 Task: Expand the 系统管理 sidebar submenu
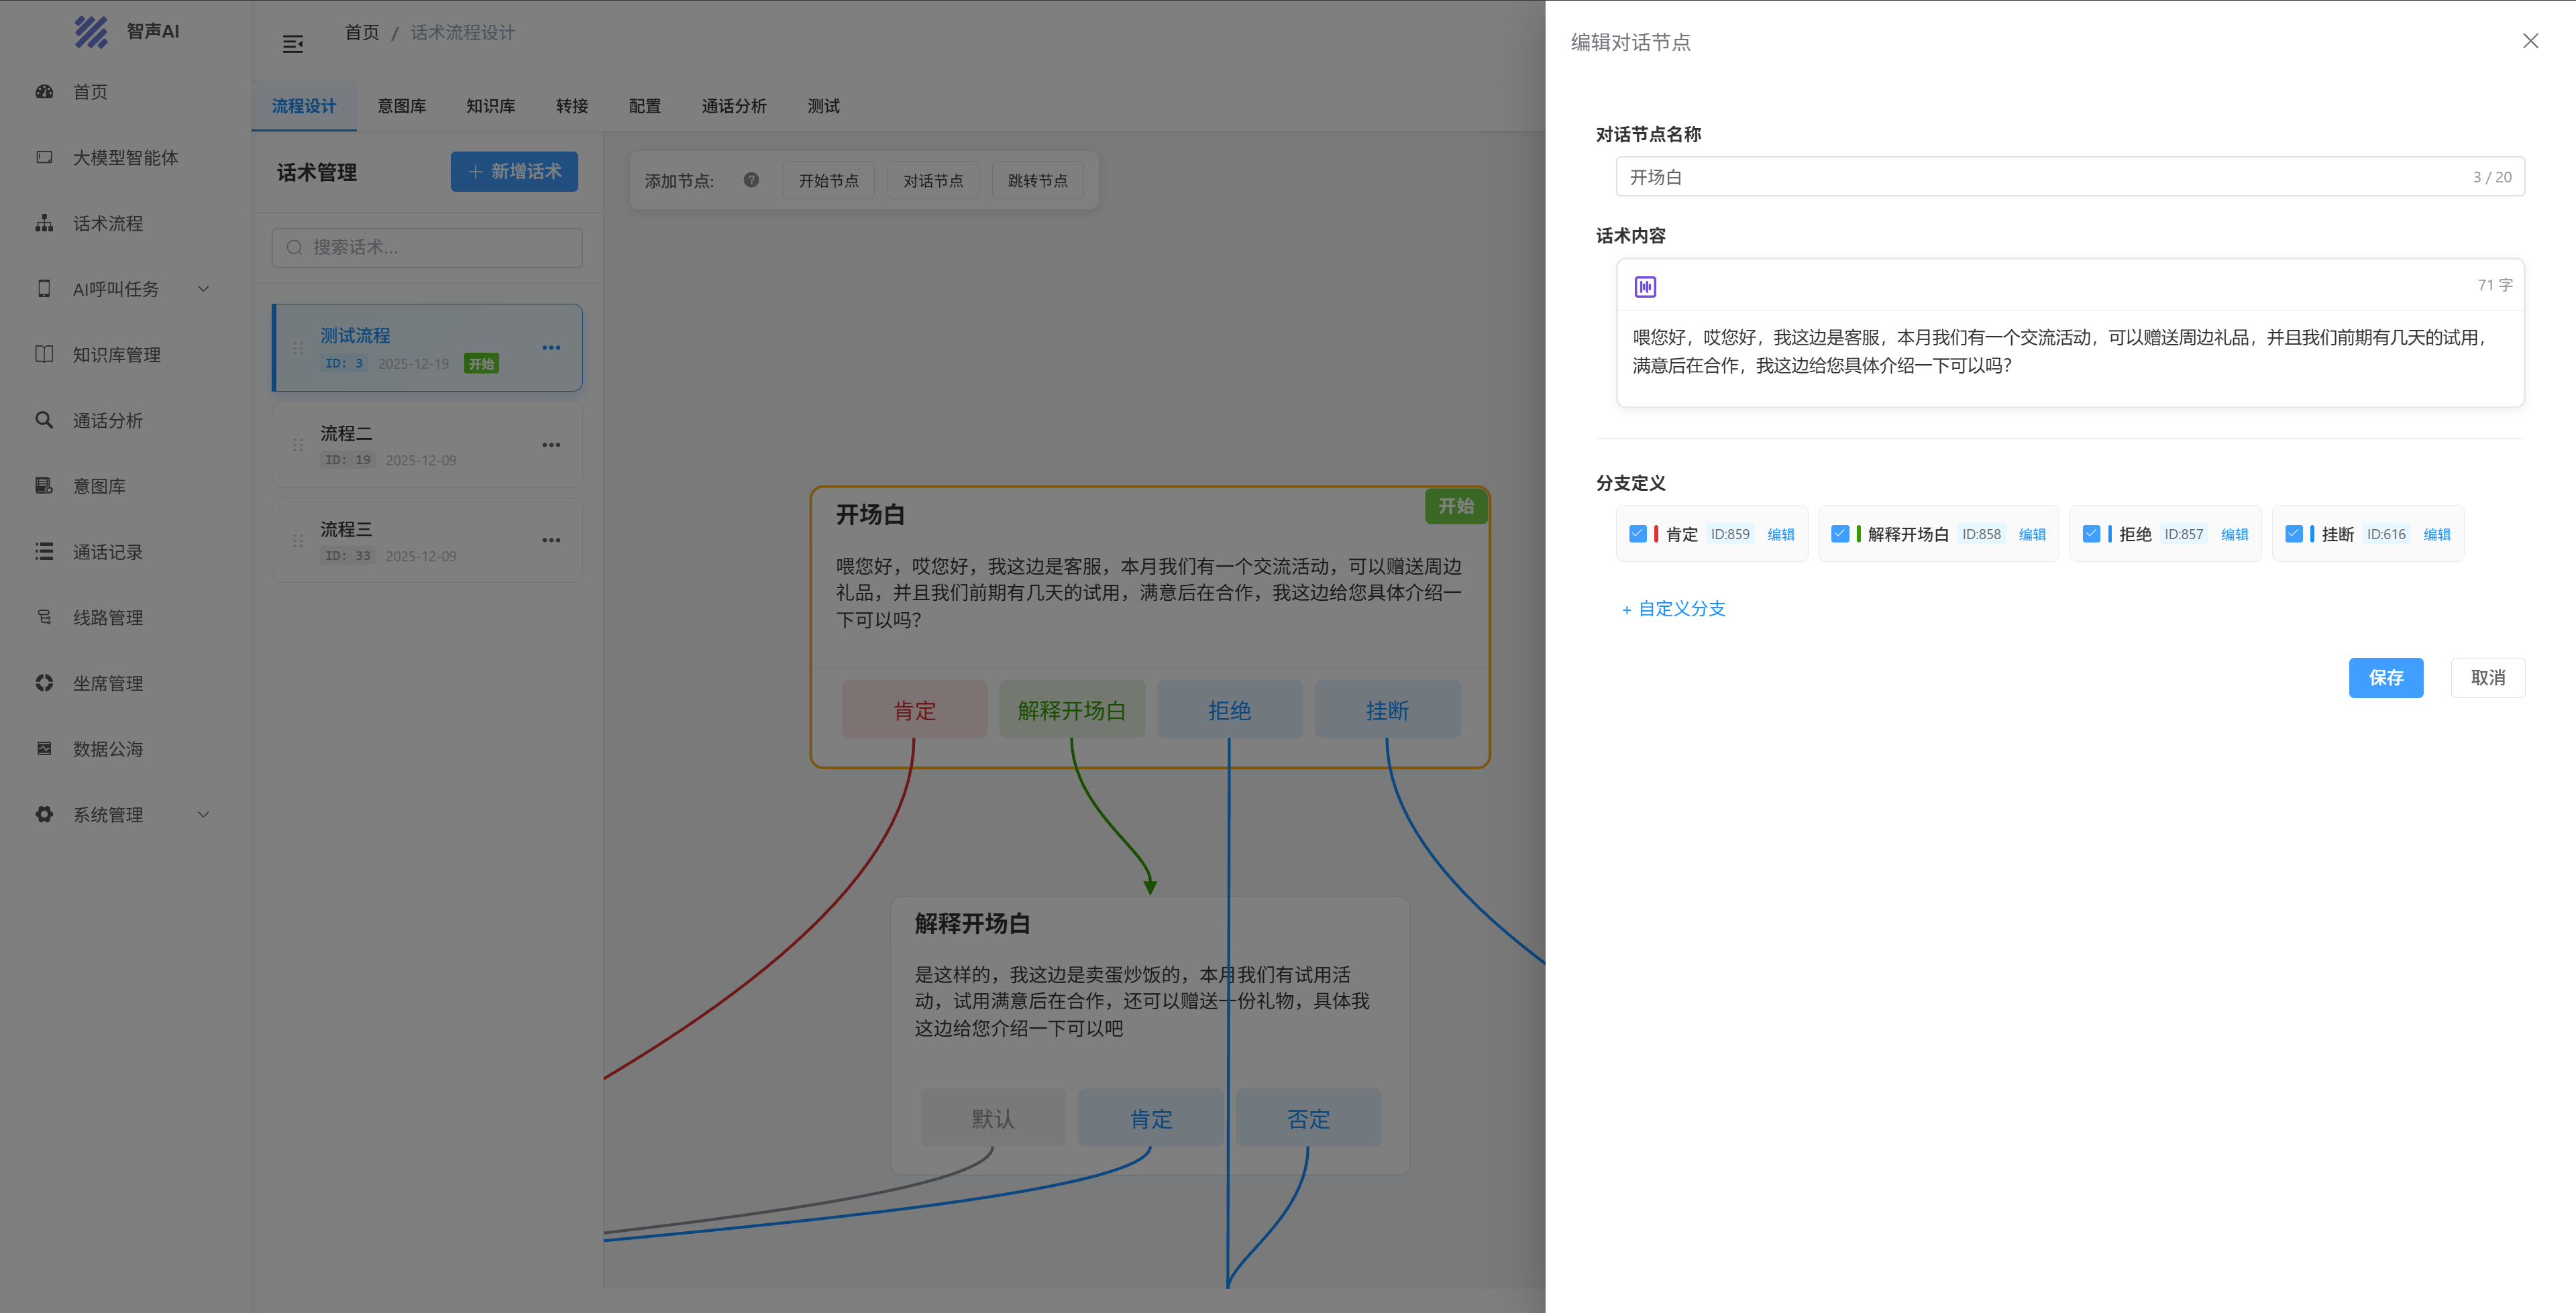[204, 814]
